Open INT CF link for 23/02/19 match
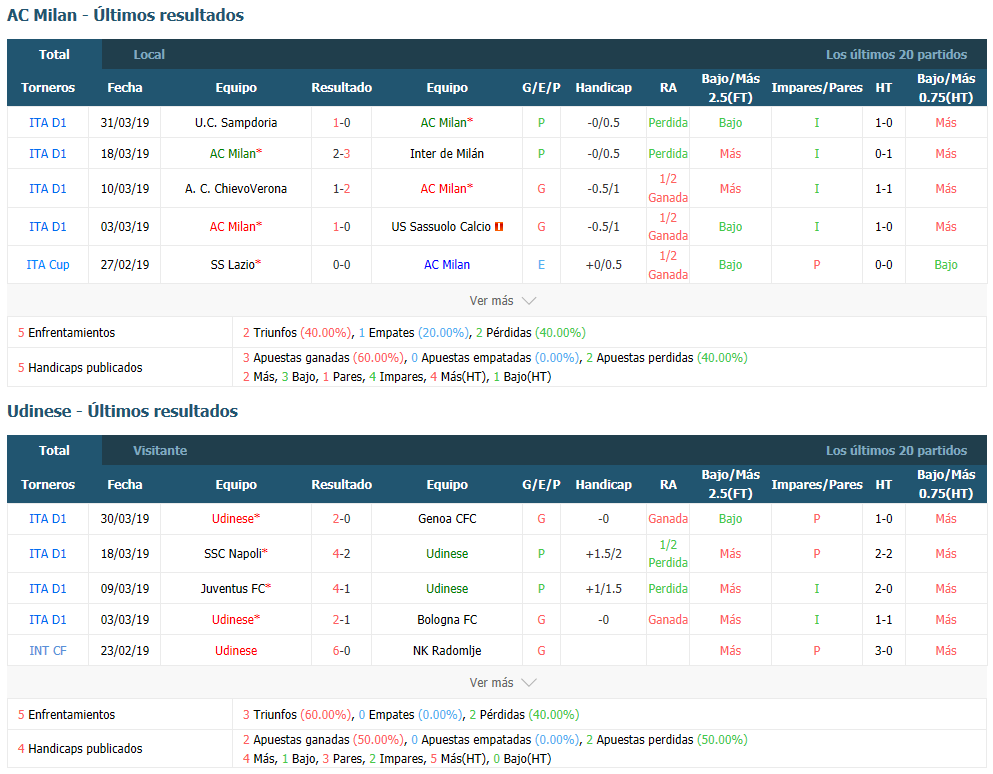 point(47,650)
